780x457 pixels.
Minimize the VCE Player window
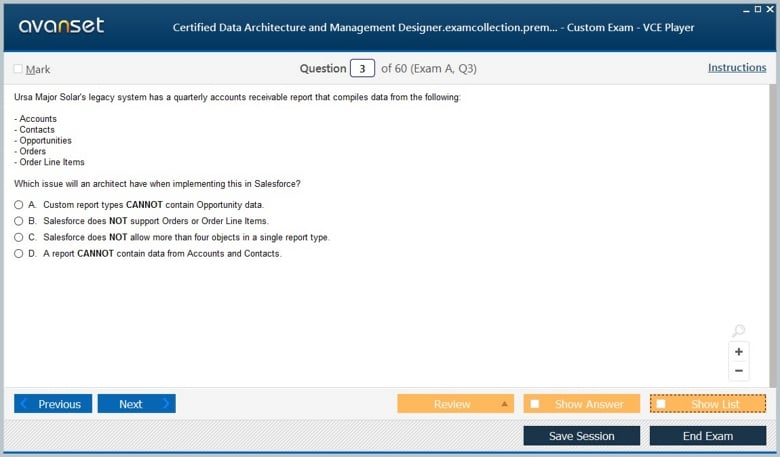[746, 10]
